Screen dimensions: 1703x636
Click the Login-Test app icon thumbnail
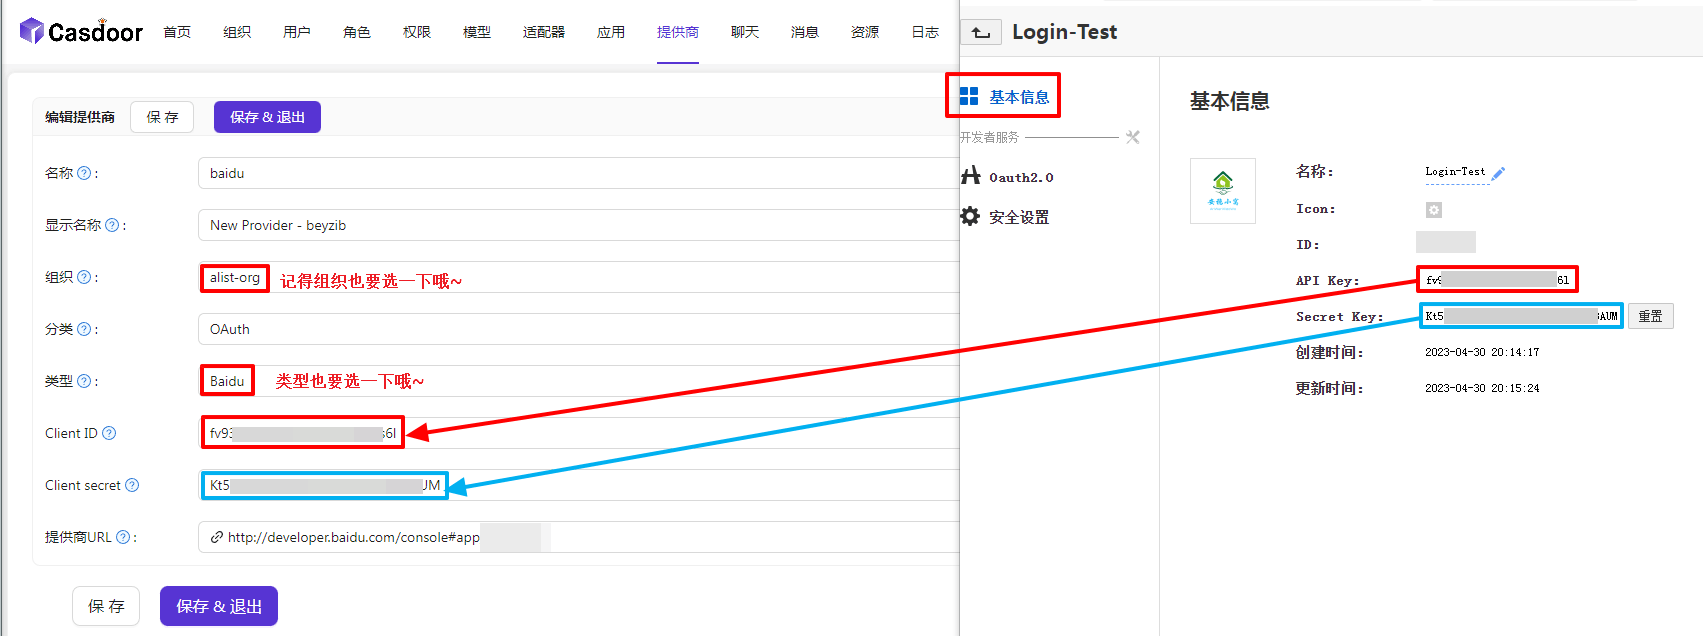point(1222,190)
